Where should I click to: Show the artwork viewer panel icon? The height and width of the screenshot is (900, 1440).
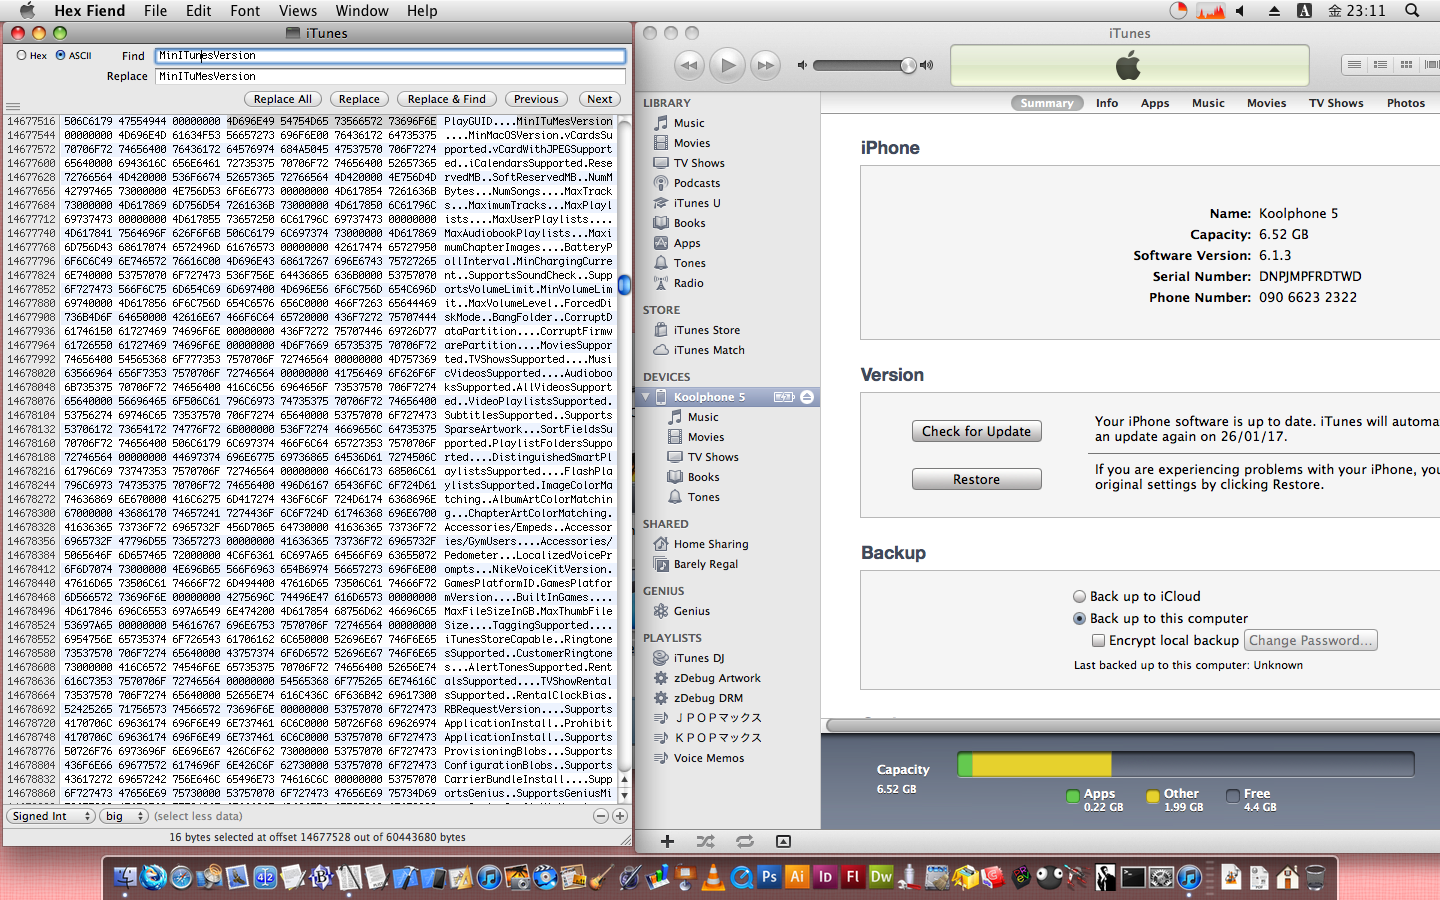click(x=783, y=842)
